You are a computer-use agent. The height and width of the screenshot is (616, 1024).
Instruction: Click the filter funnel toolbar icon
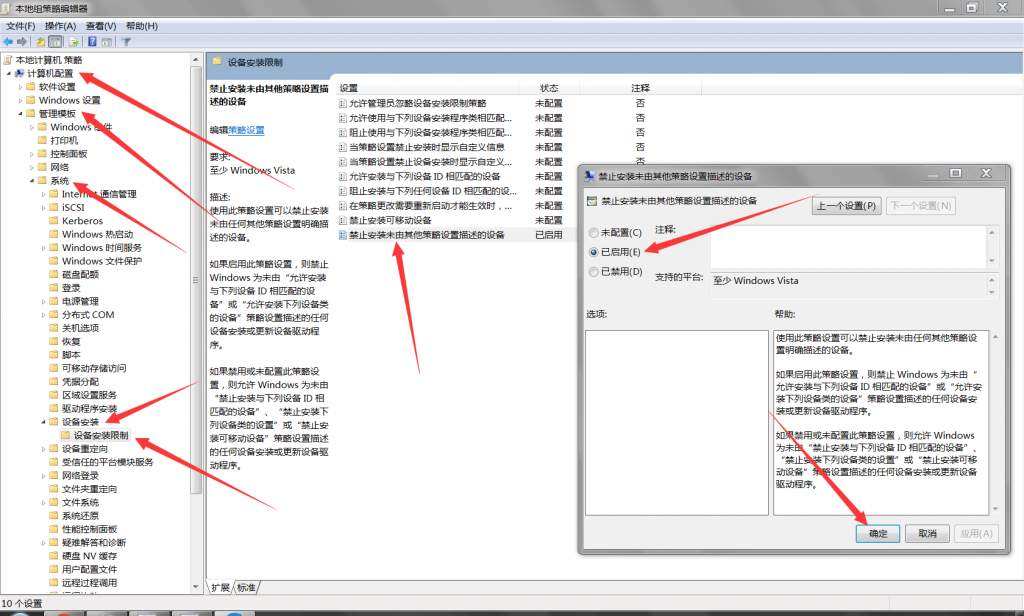pyautogui.click(x=126, y=42)
